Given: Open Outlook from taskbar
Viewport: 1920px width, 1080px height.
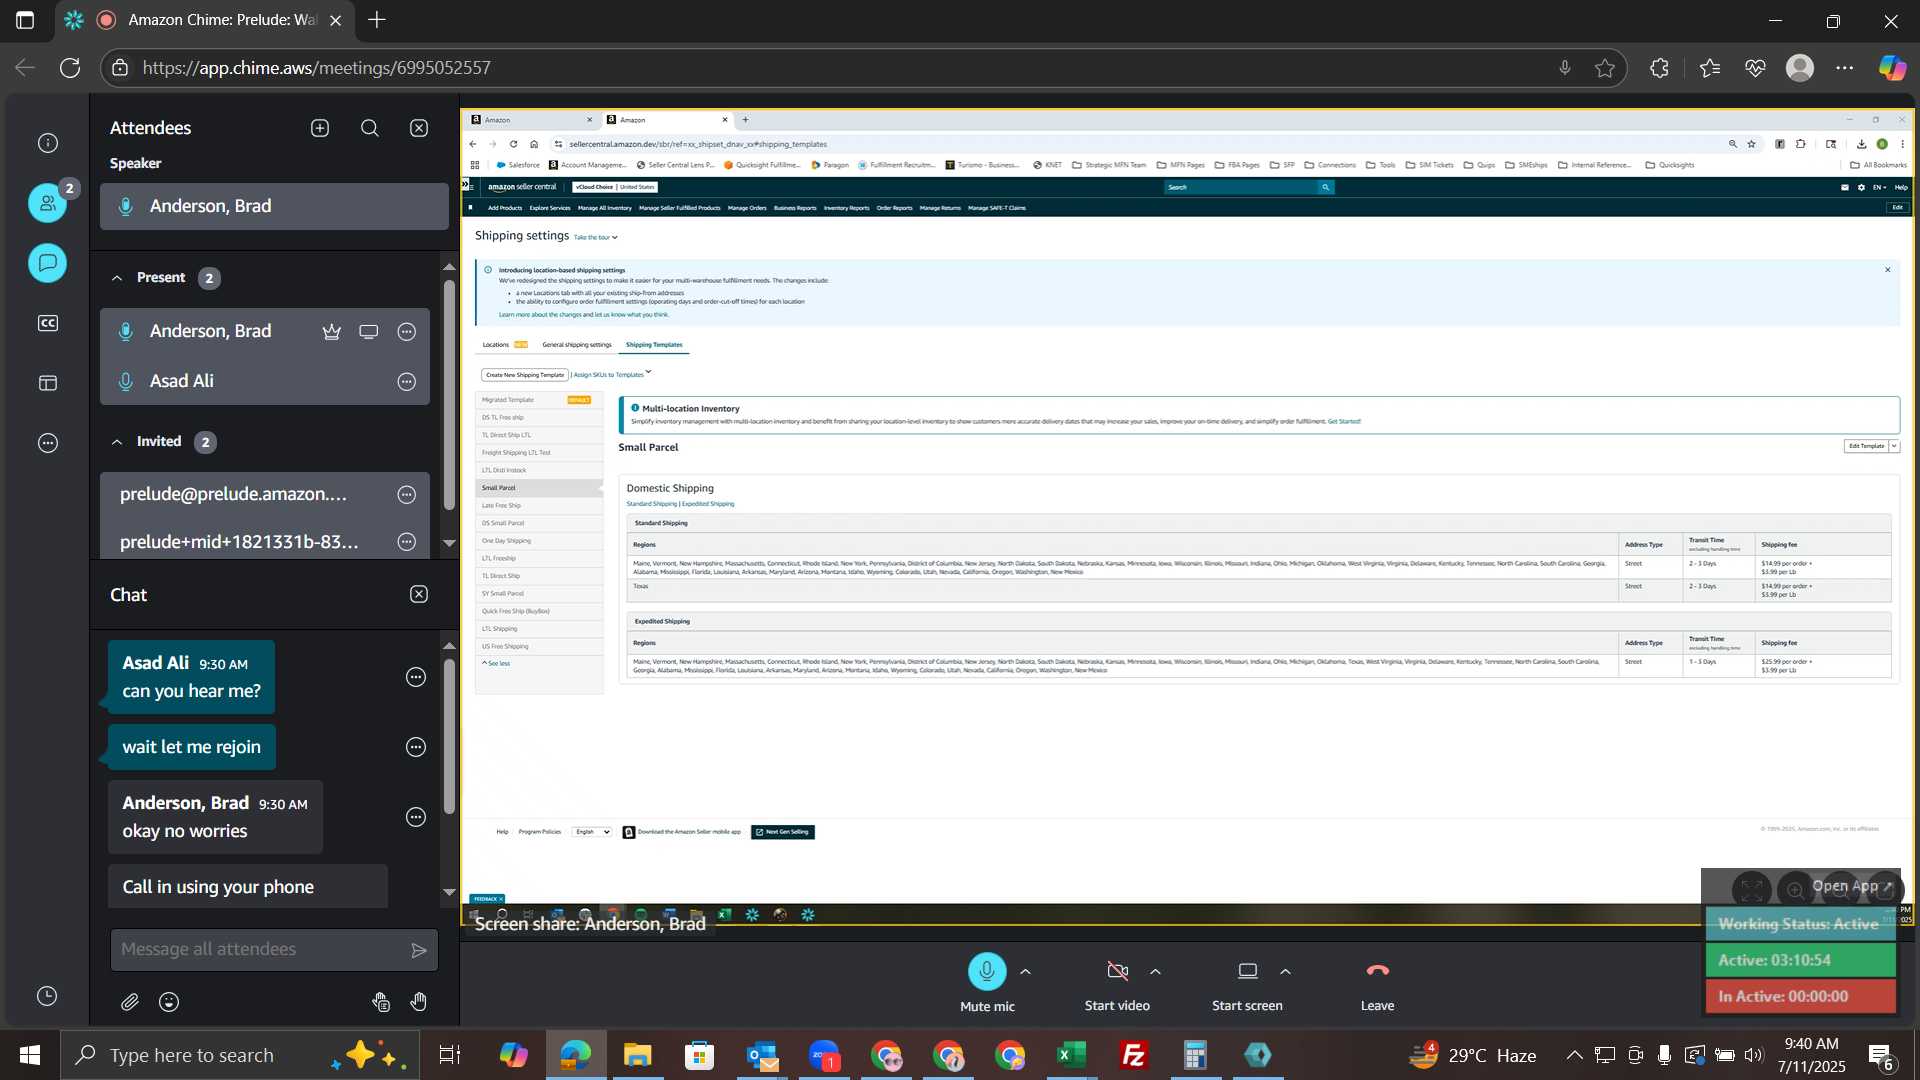Looking at the screenshot, I should tap(762, 1055).
